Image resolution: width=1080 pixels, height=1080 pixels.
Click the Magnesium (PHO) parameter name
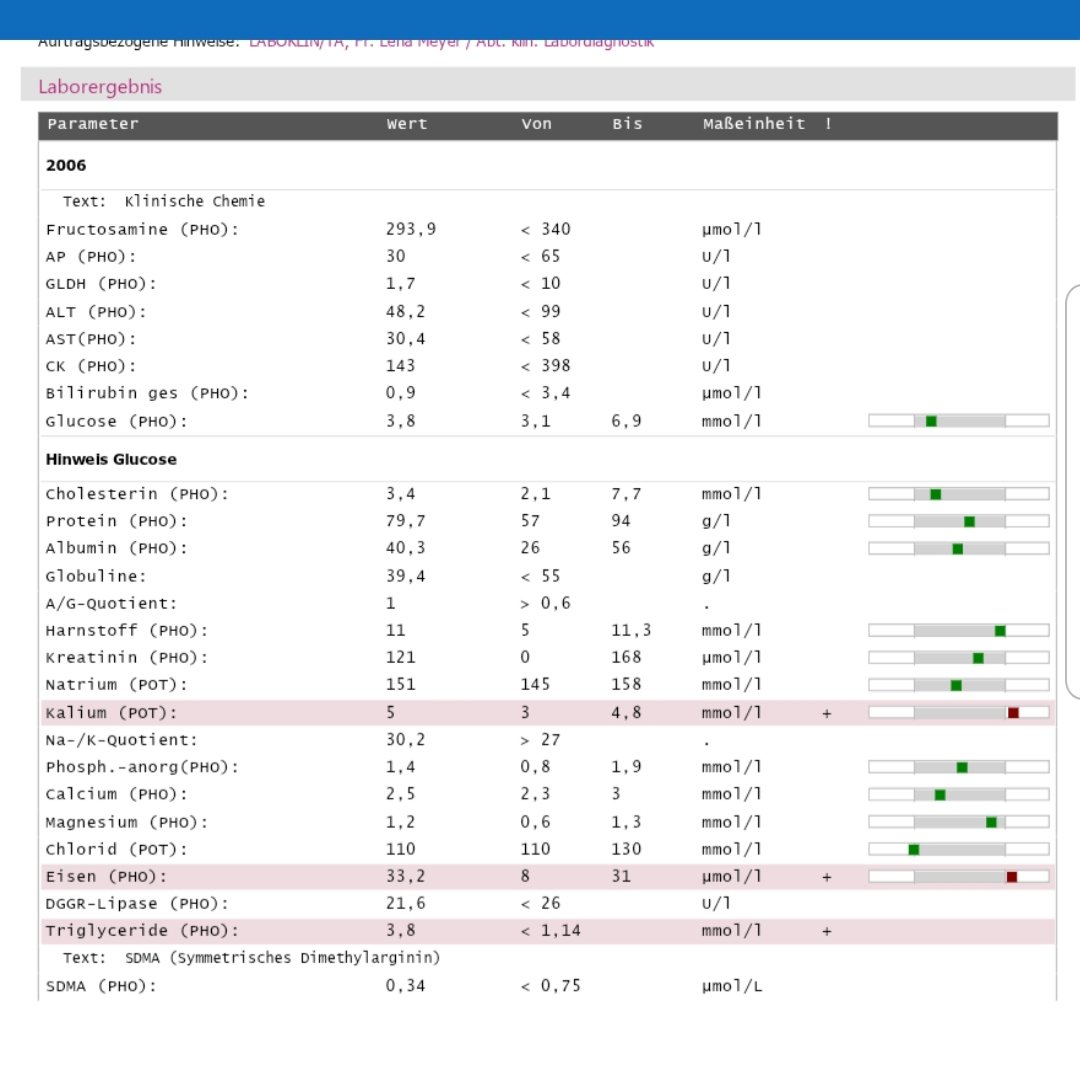[x=127, y=822]
